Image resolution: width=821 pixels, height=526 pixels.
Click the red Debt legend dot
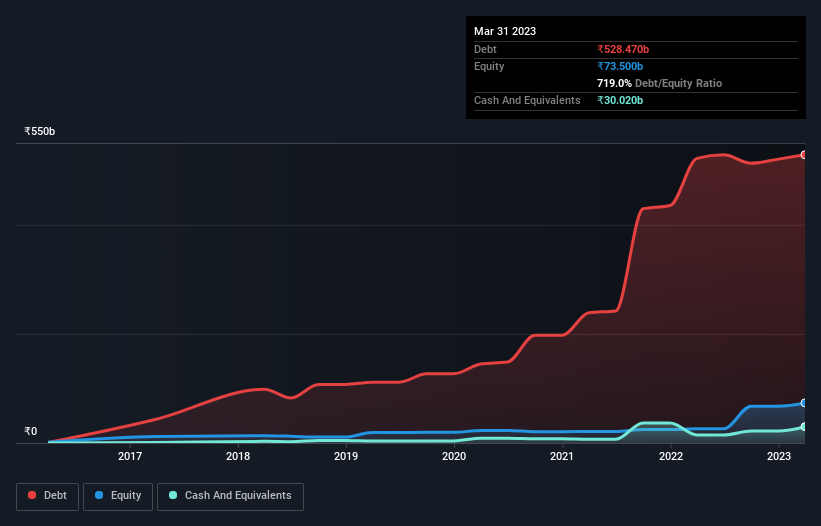point(32,495)
